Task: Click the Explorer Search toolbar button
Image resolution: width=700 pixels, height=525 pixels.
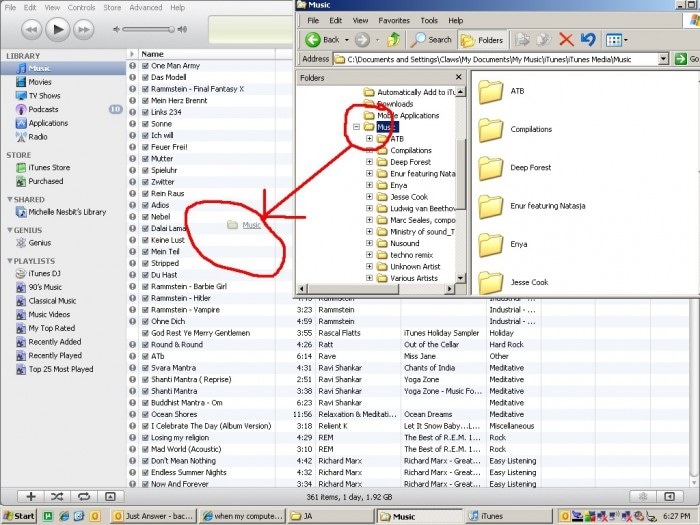Action: (431, 40)
